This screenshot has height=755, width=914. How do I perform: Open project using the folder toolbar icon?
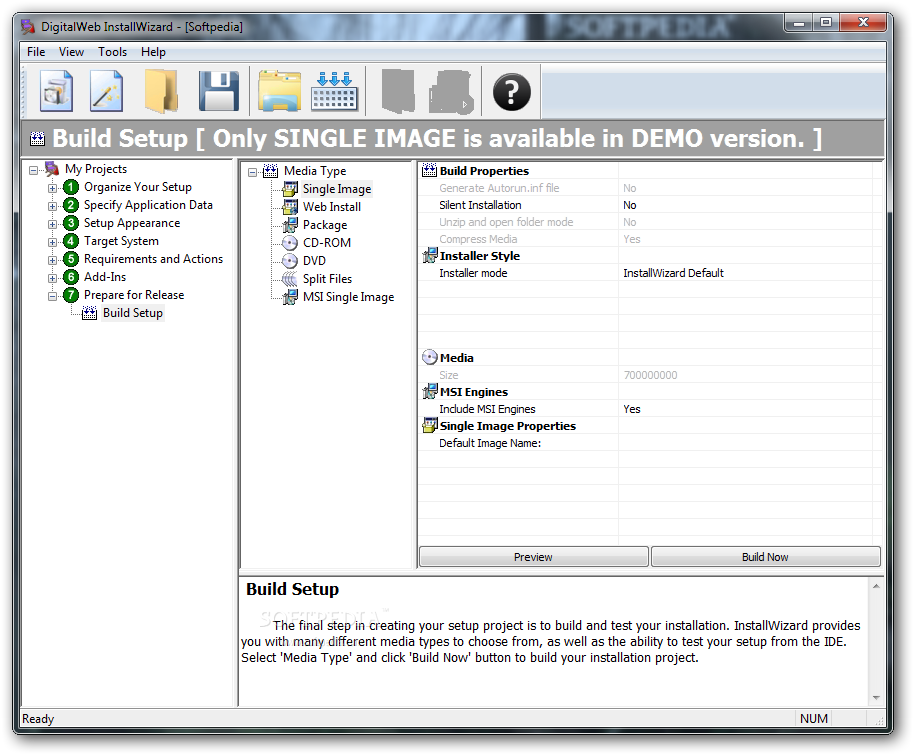point(161,91)
